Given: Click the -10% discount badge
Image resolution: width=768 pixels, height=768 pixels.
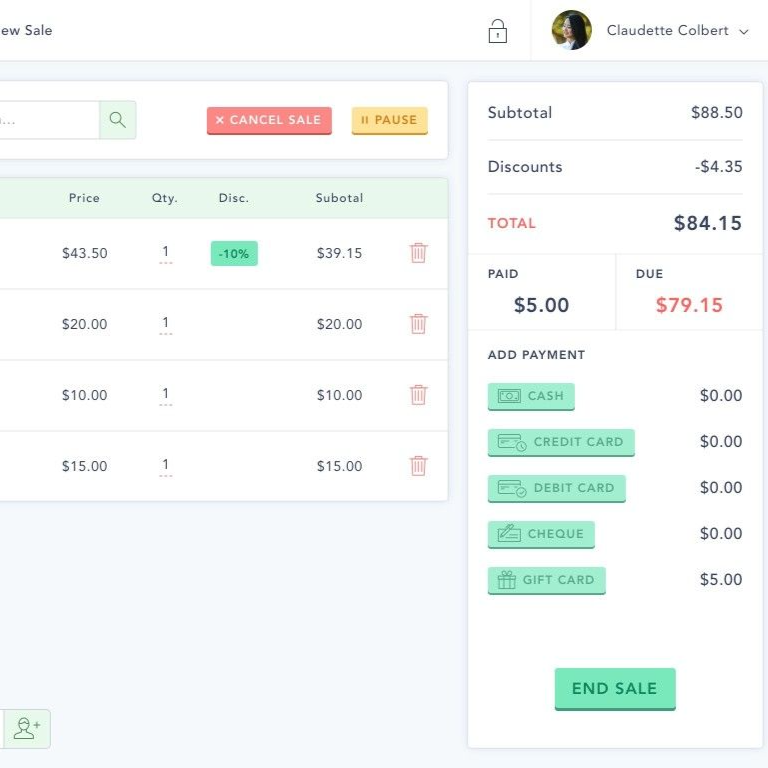Looking at the screenshot, I should tap(234, 253).
